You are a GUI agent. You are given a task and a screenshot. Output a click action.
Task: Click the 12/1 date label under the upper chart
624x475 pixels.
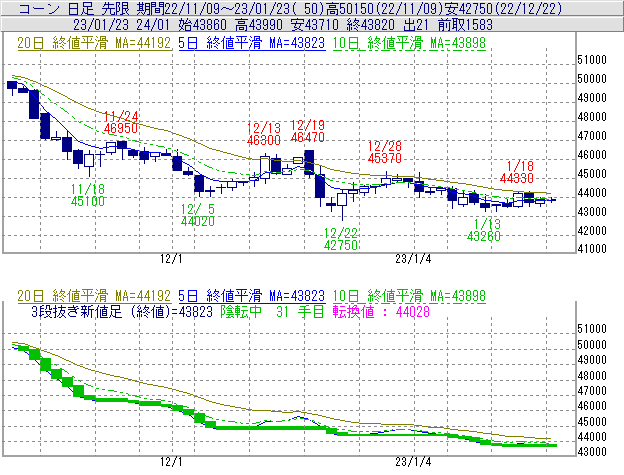tap(171, 259)
